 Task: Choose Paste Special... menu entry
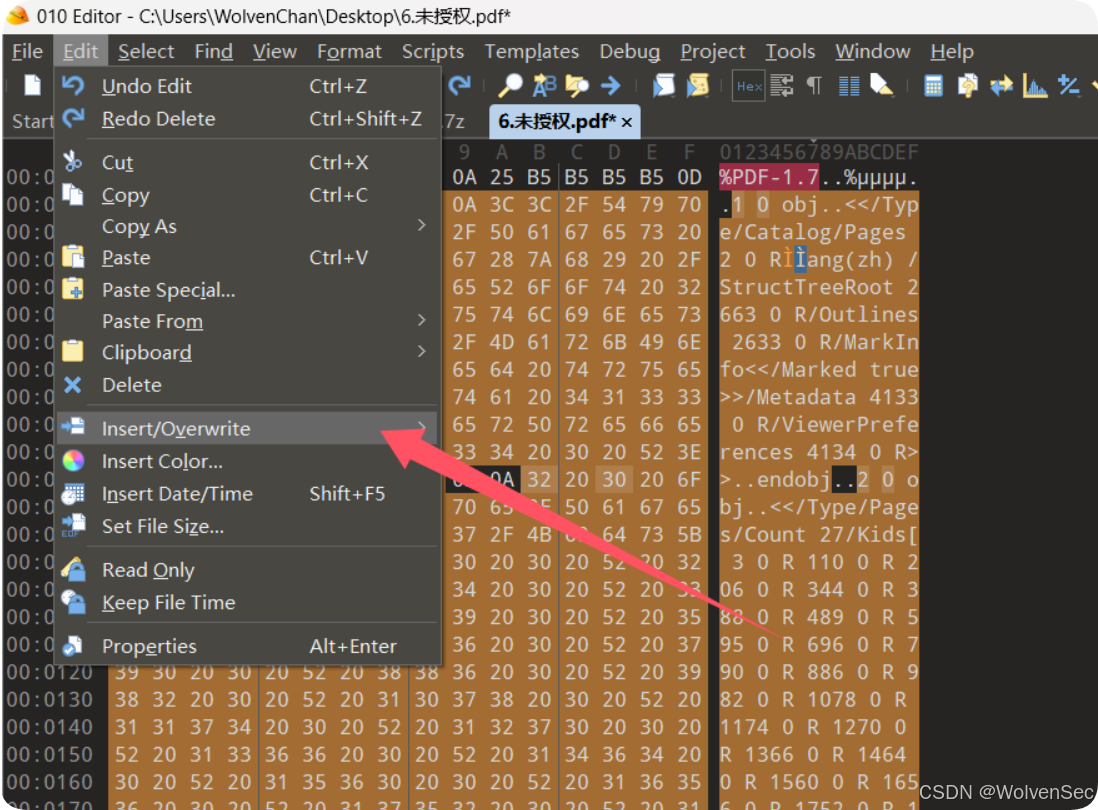[x=247, y=289]
